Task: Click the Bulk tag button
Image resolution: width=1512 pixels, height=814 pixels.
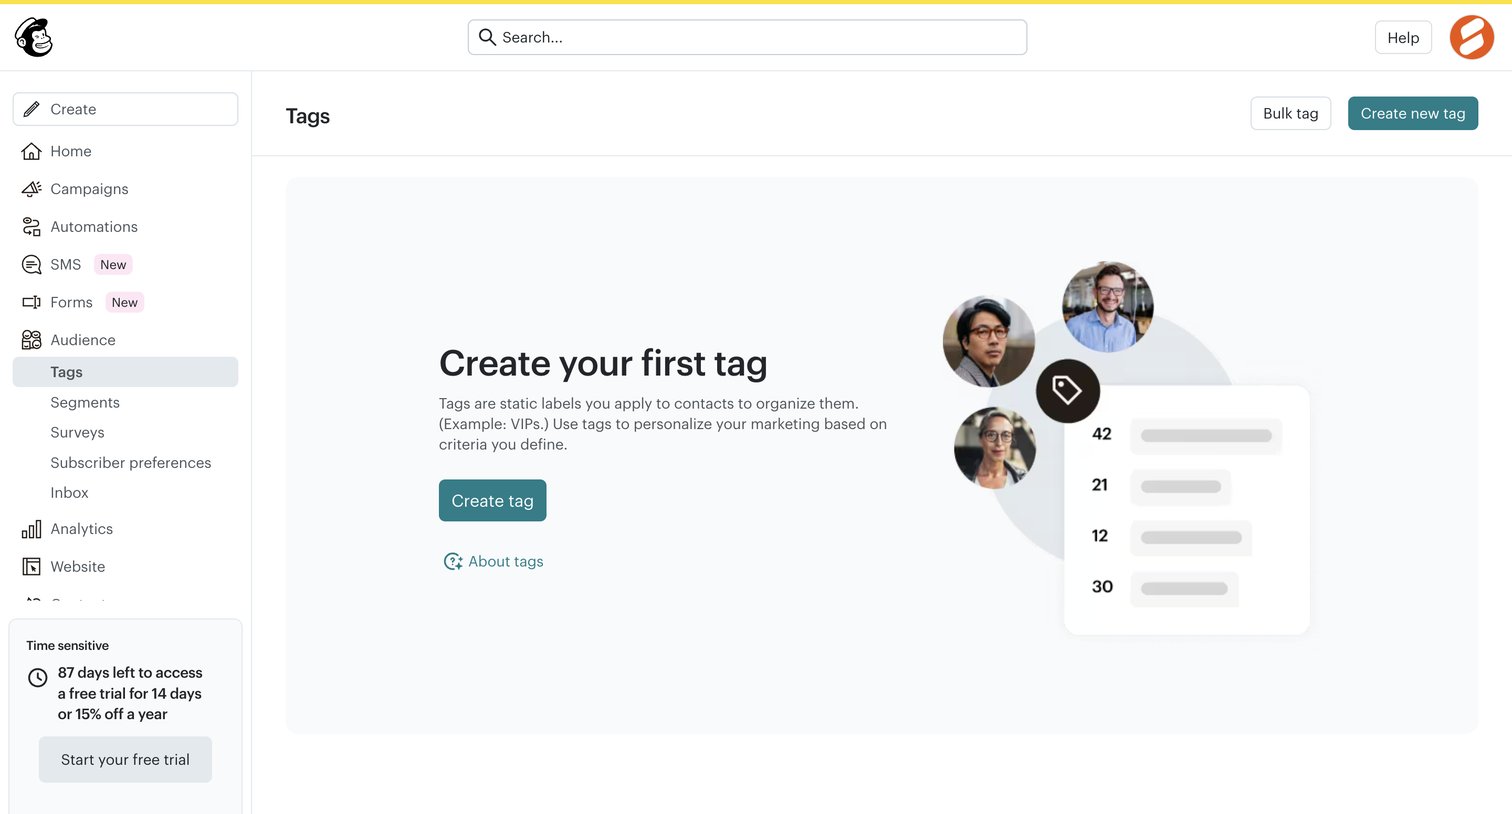Action: [x=1290, y=113]
